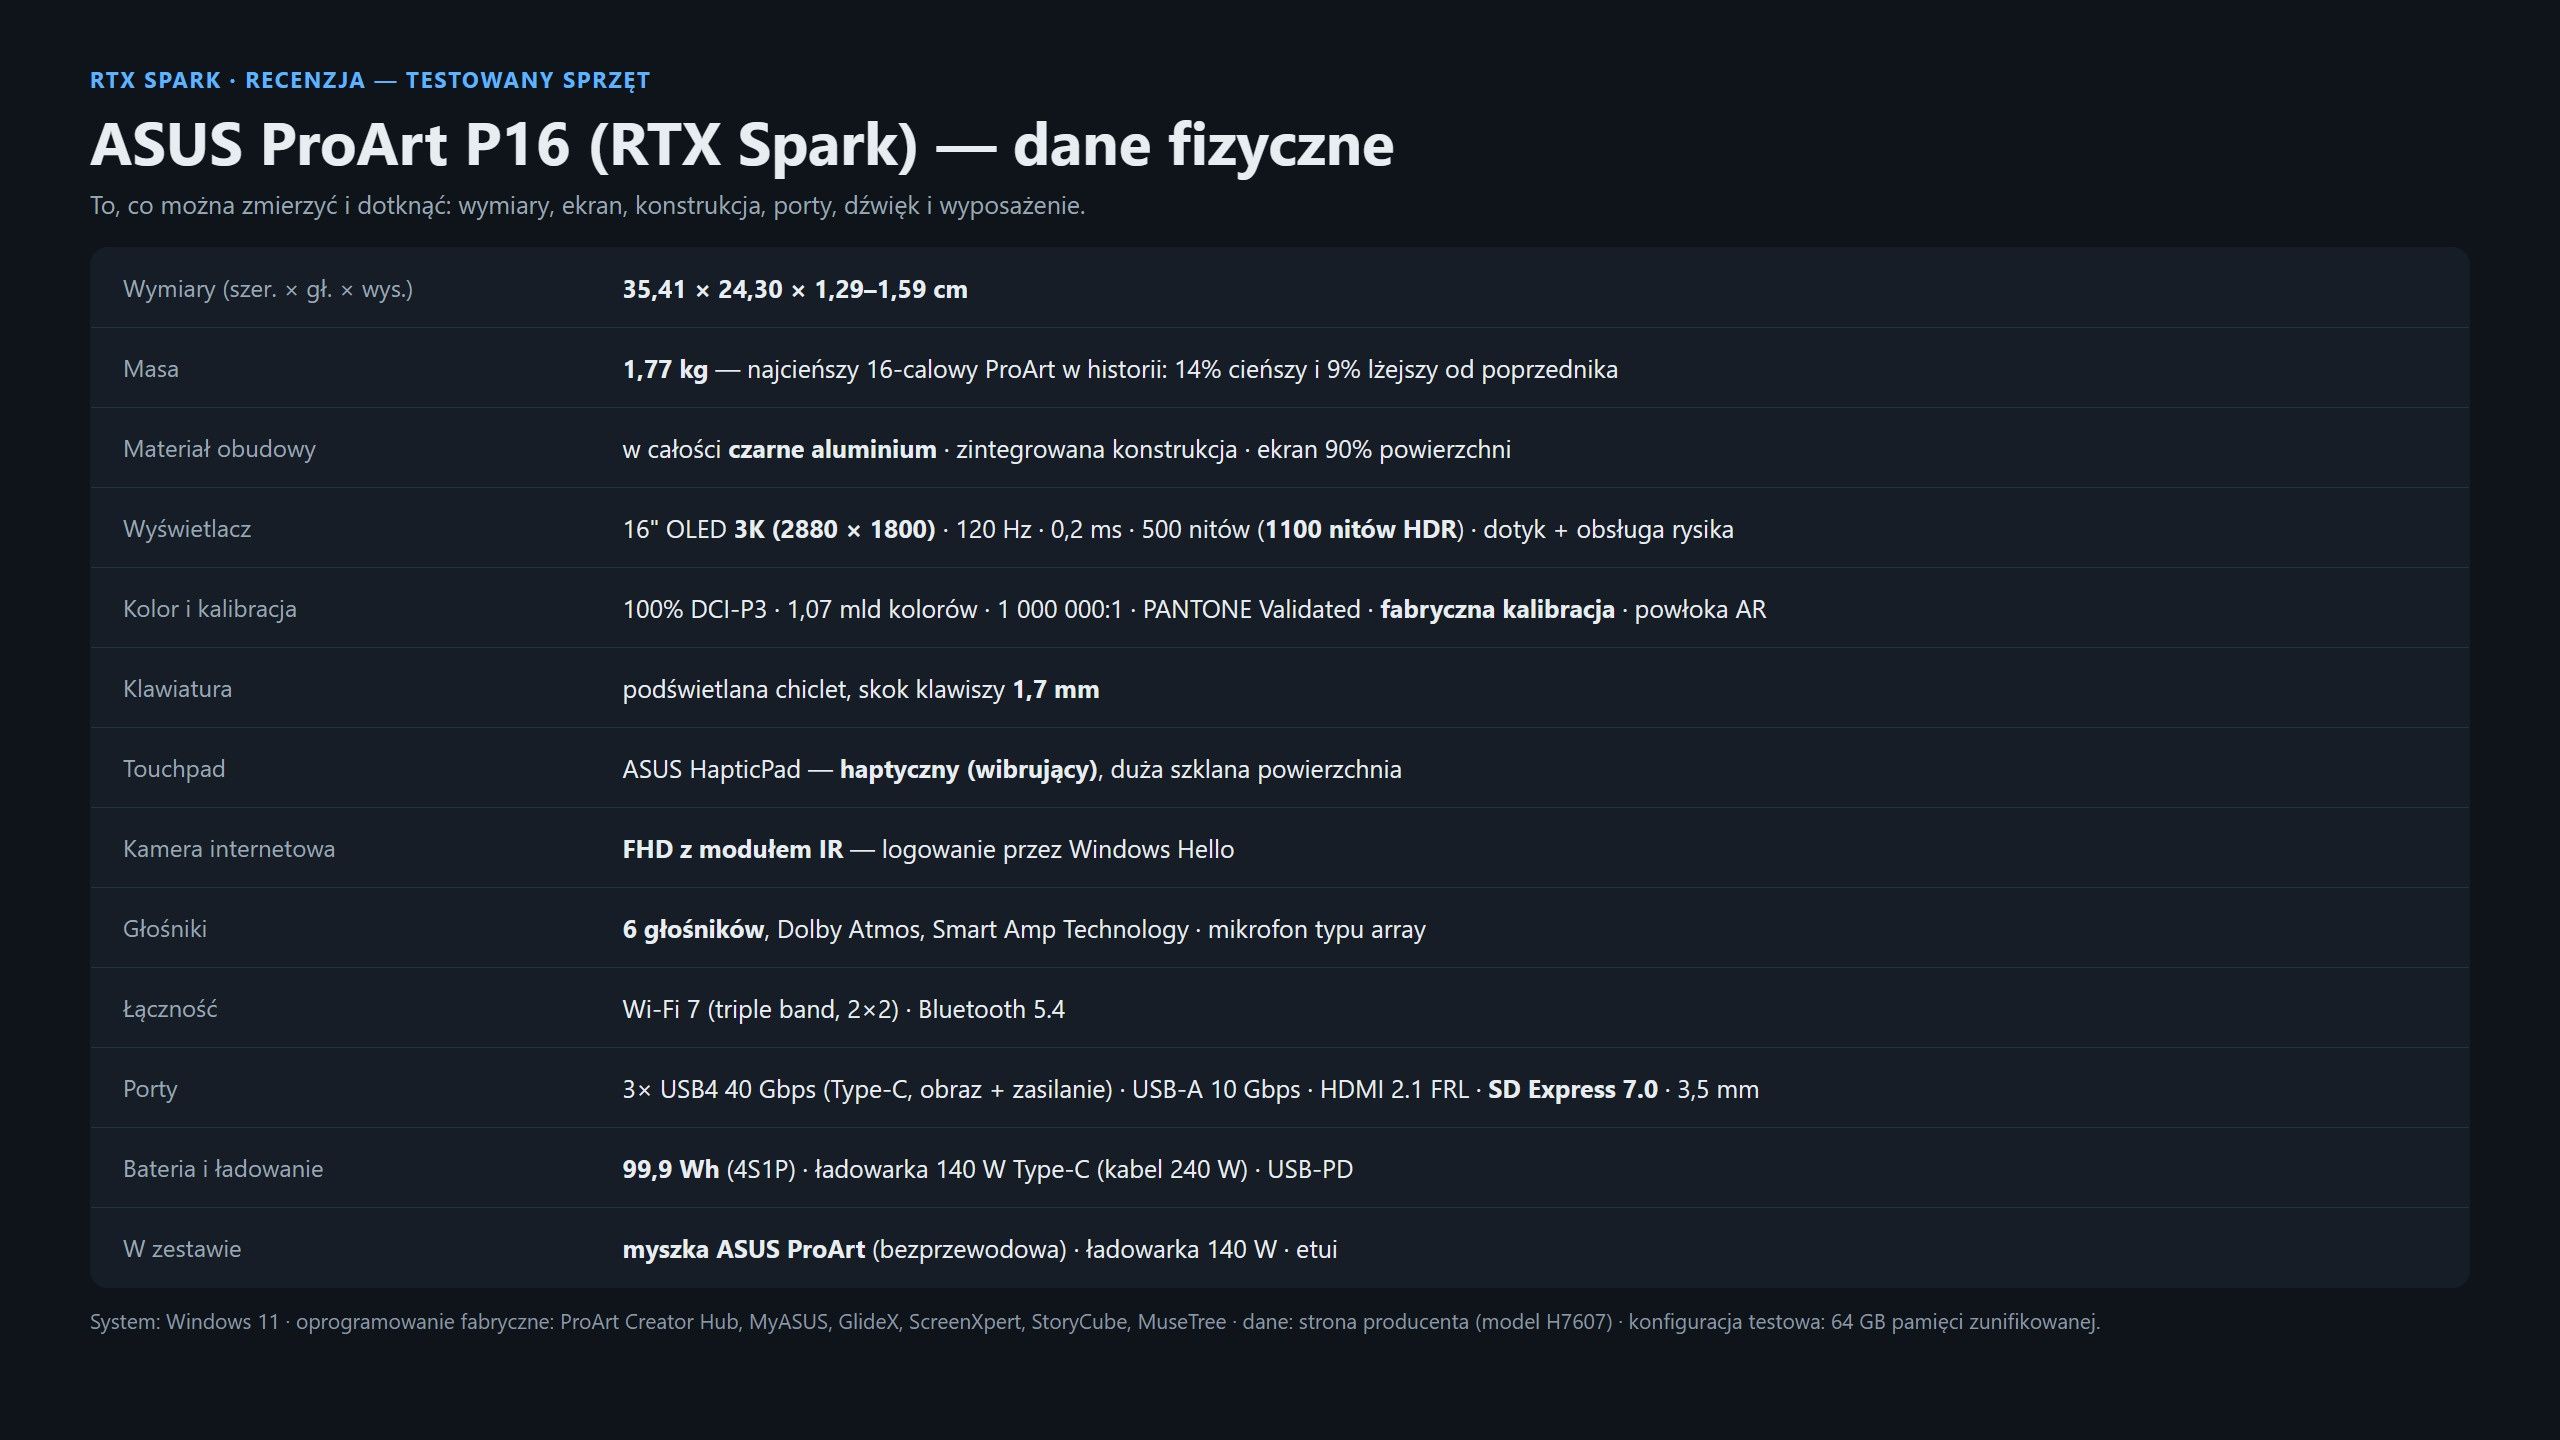Click the 'Touchpad' row label
Image resolution: width=2560 pixels, height=1440 pixels.
point(174,769)
